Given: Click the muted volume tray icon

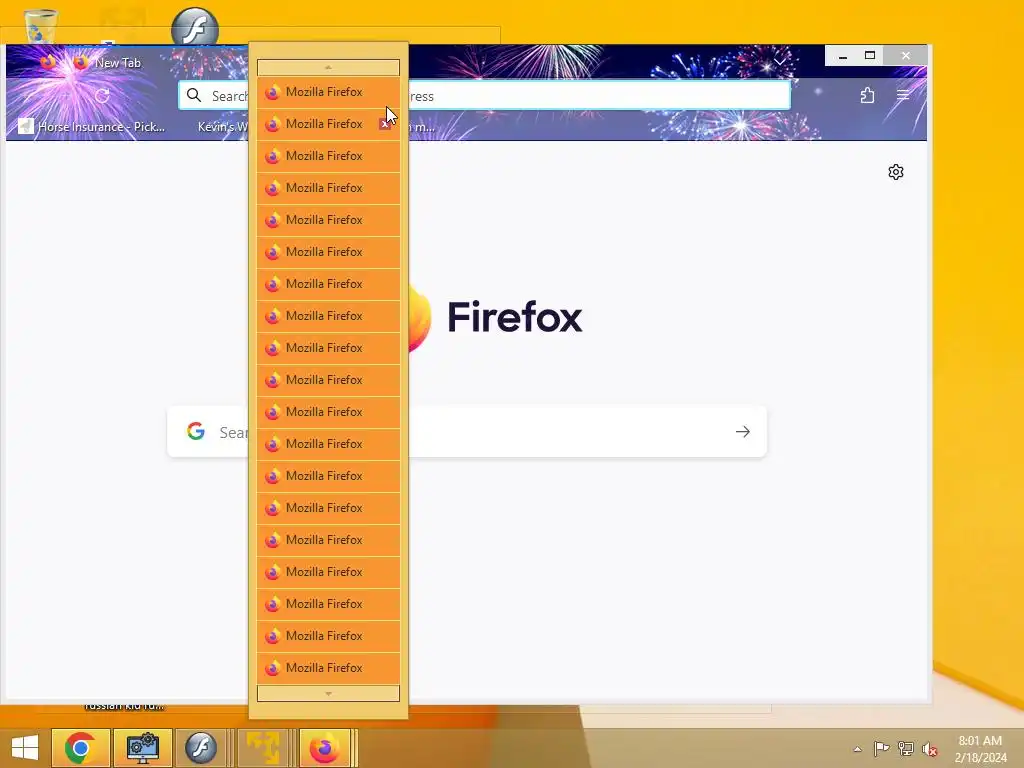Looking at the screenshot, I should pos(930,749).
